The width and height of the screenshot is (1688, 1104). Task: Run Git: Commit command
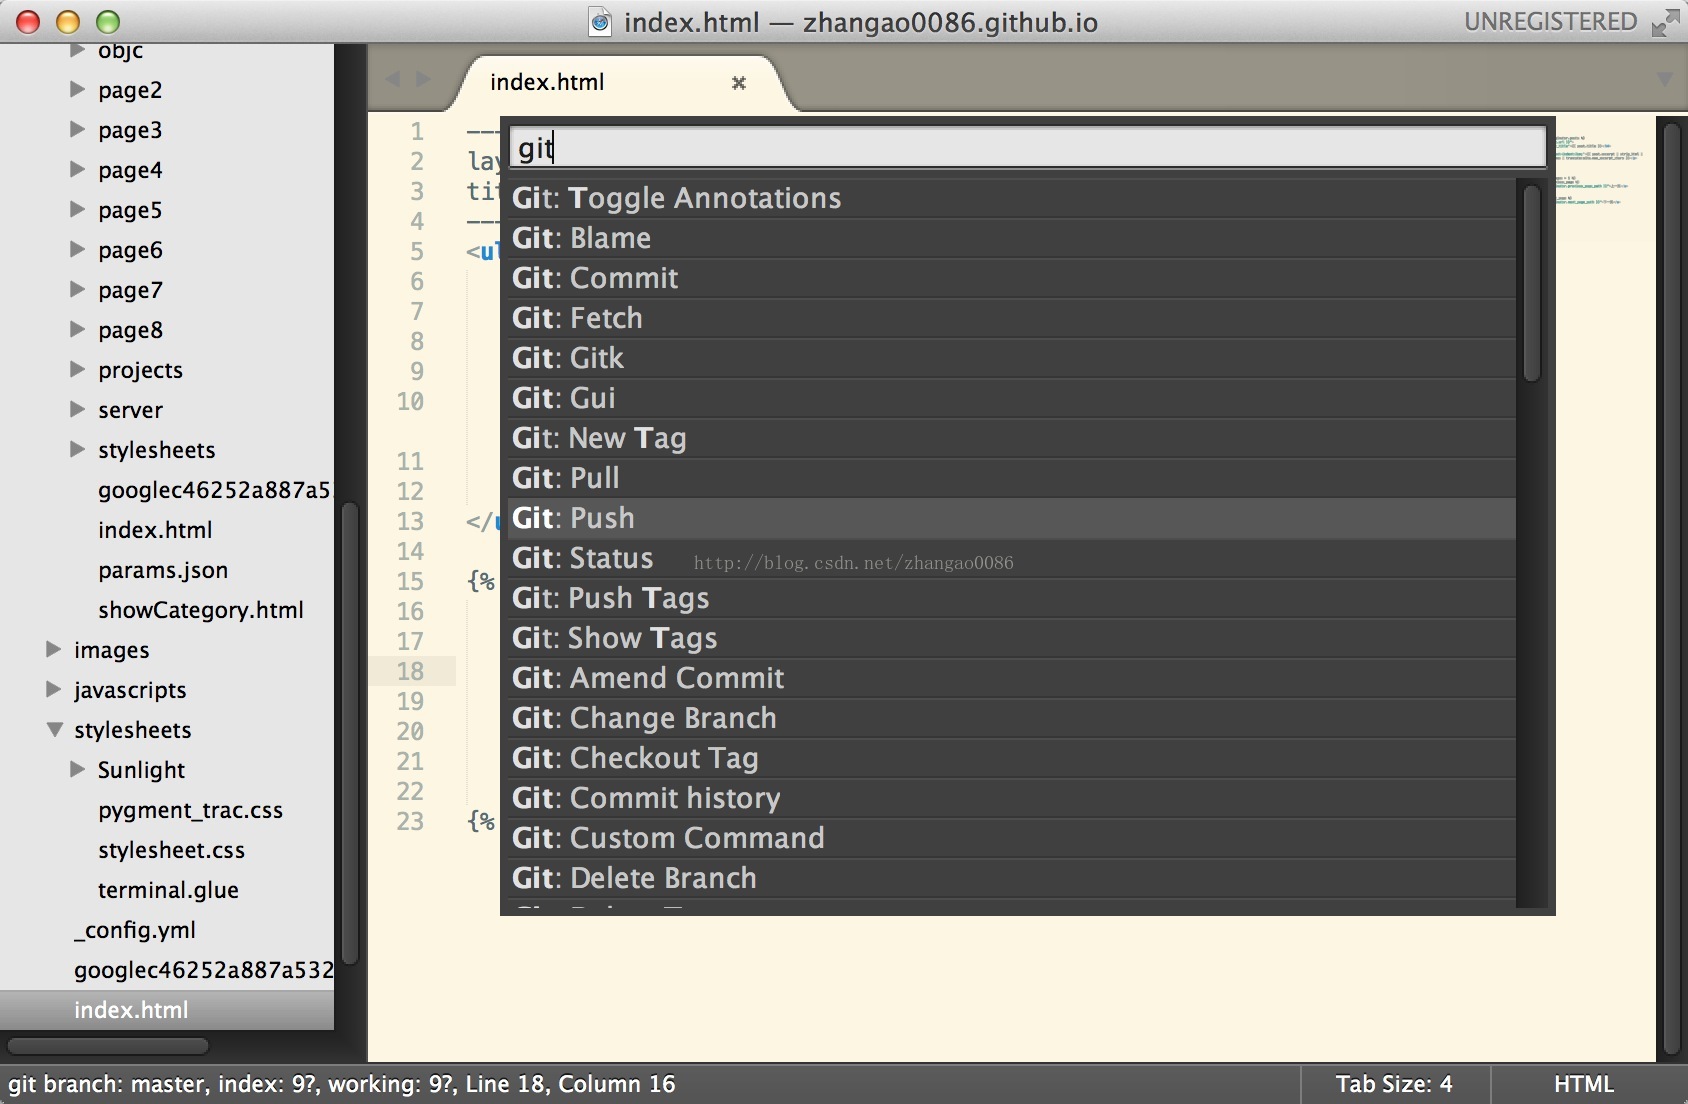pyautogui.click(x=1012, y=278)
